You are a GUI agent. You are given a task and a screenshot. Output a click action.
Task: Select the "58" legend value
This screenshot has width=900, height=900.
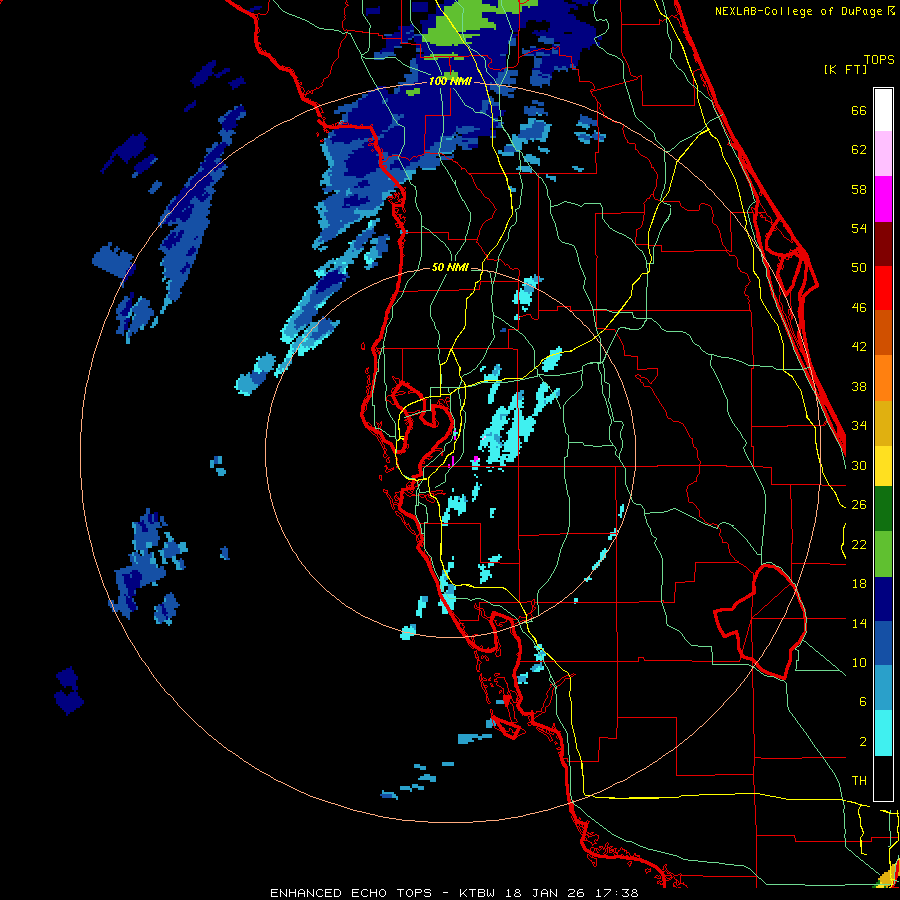(859, 189)
